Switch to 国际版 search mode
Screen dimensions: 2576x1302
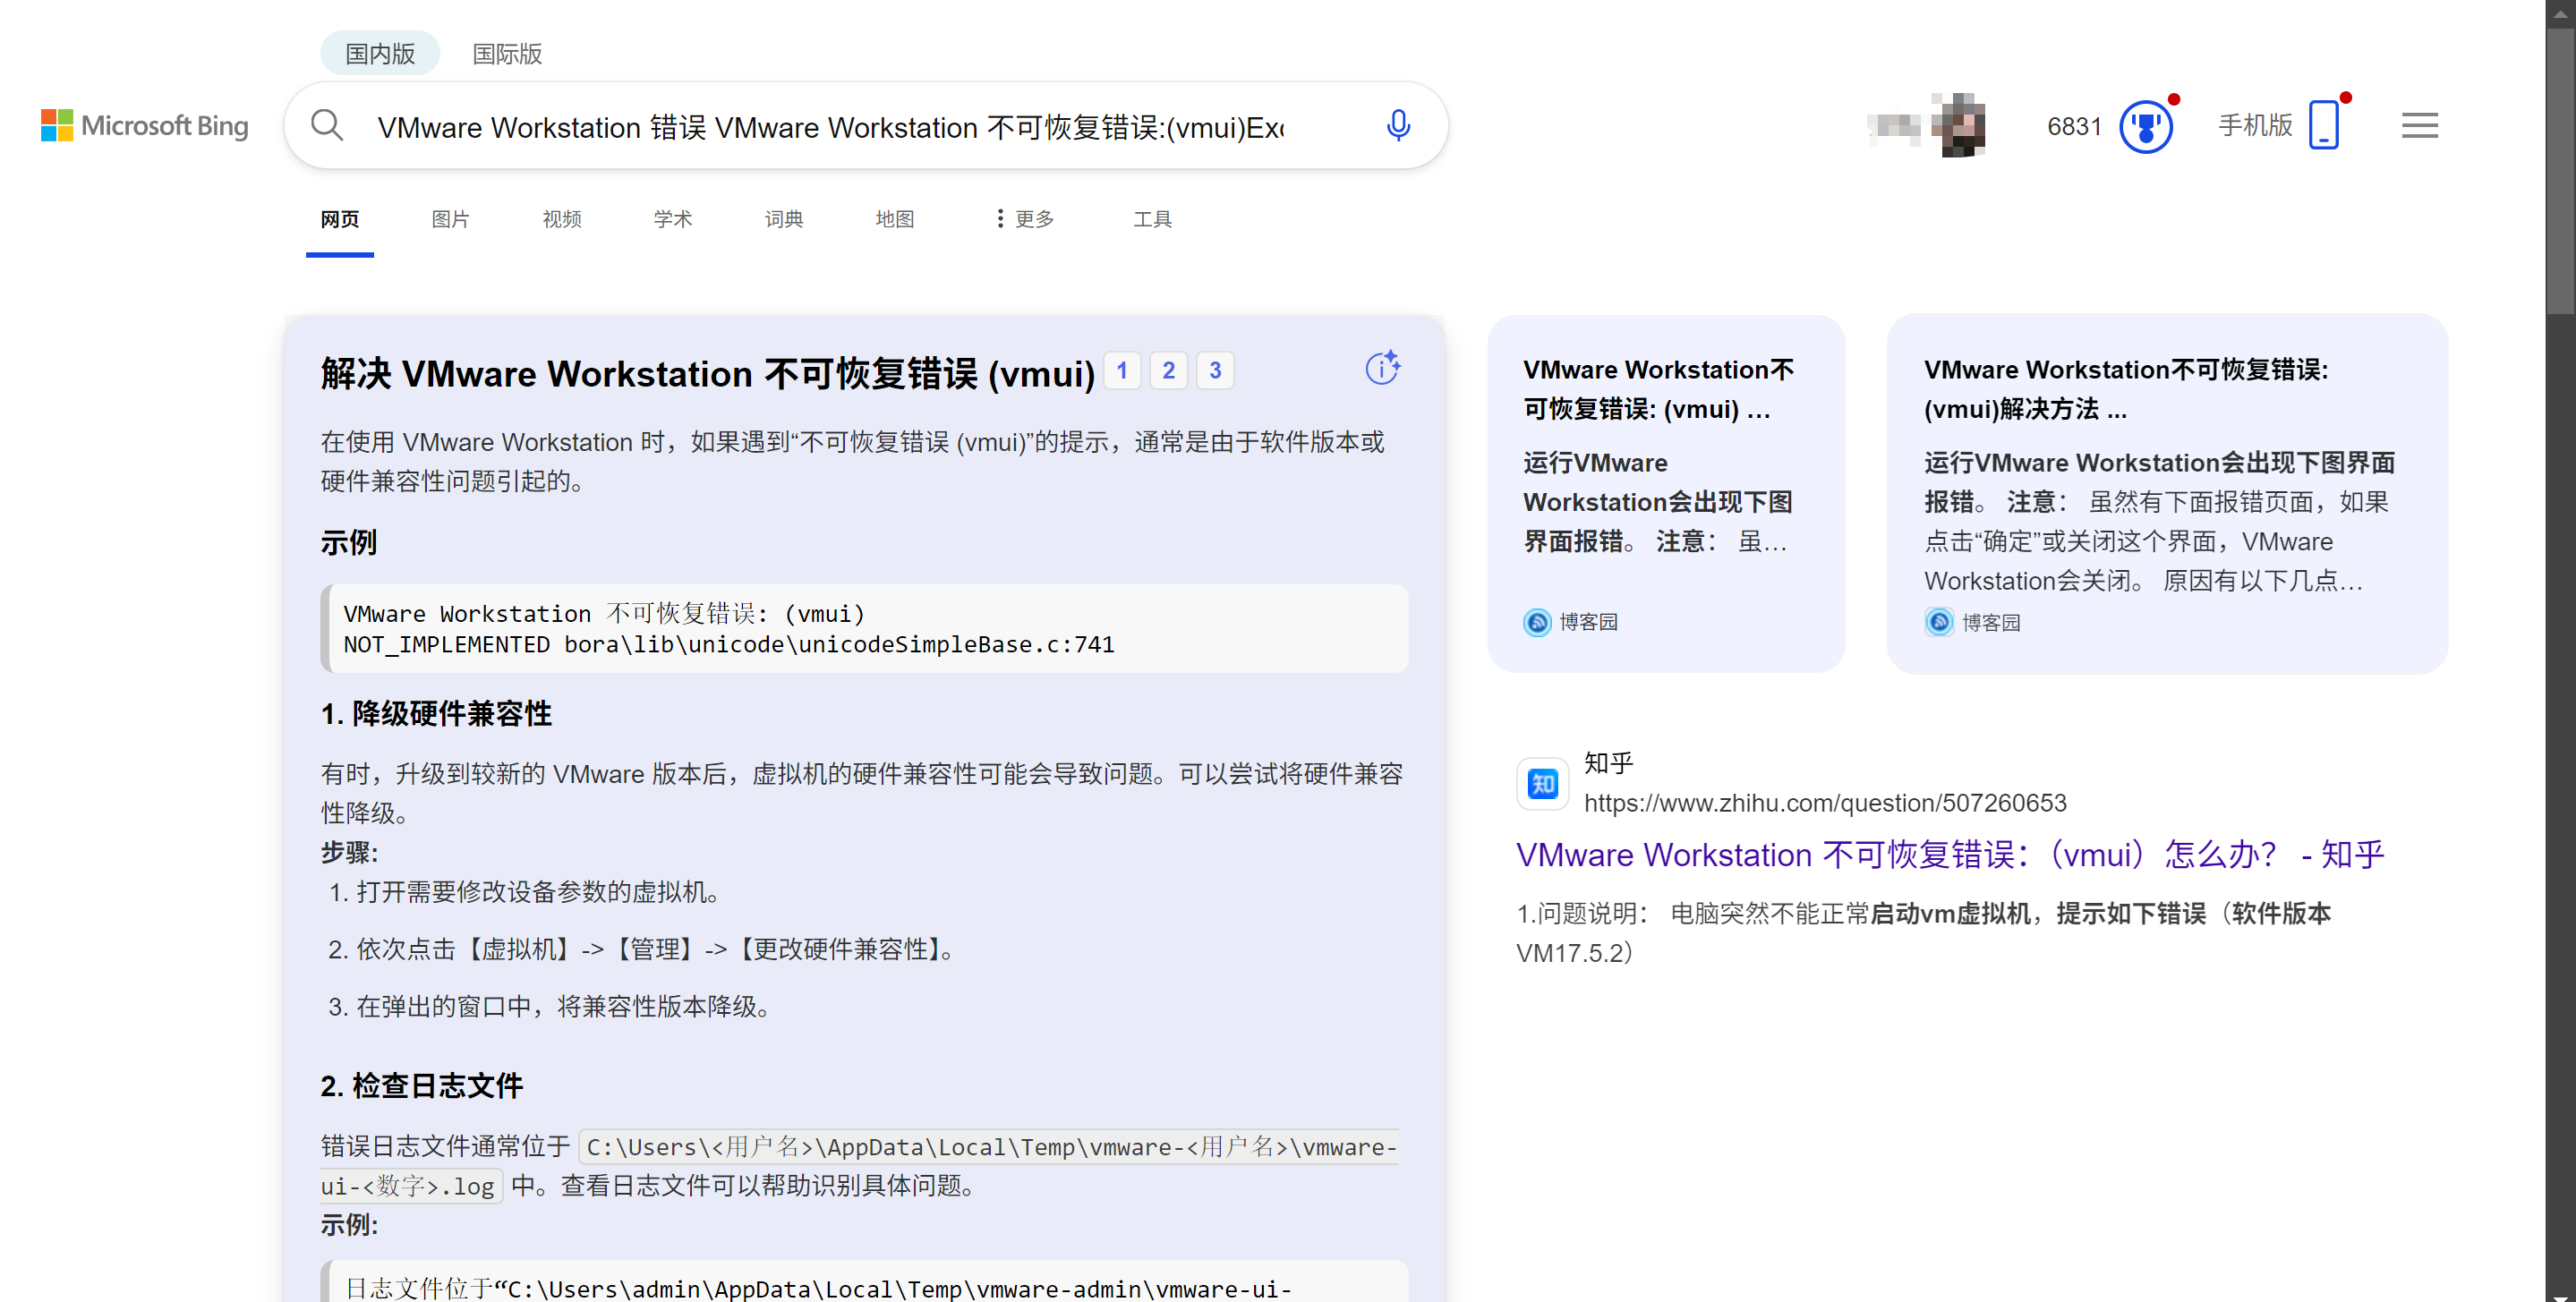[507, 54]
